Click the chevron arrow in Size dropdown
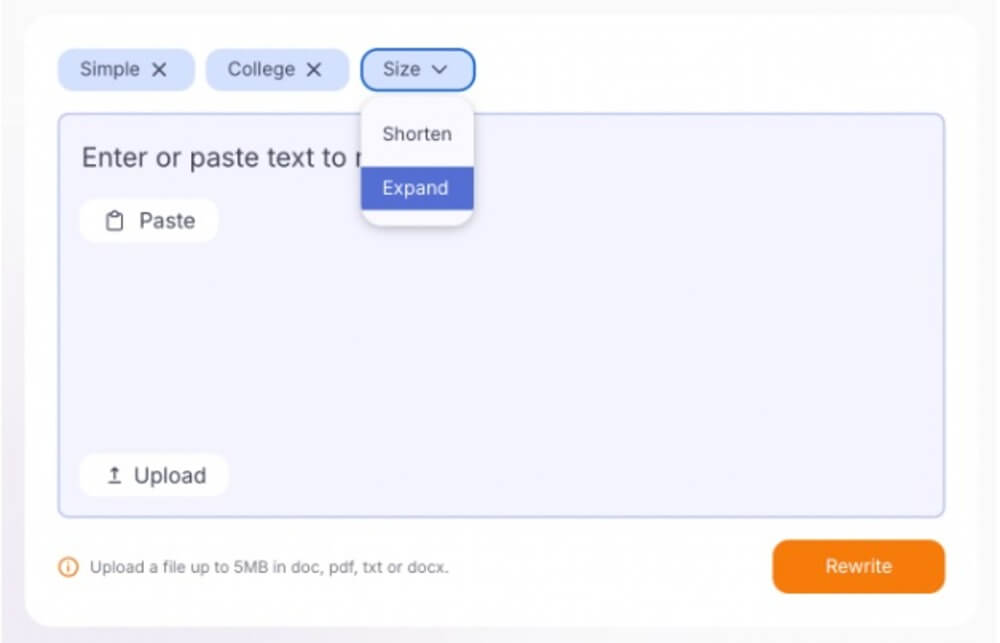The height and width of the screenshot is (643, 1000). click(439, 70)
